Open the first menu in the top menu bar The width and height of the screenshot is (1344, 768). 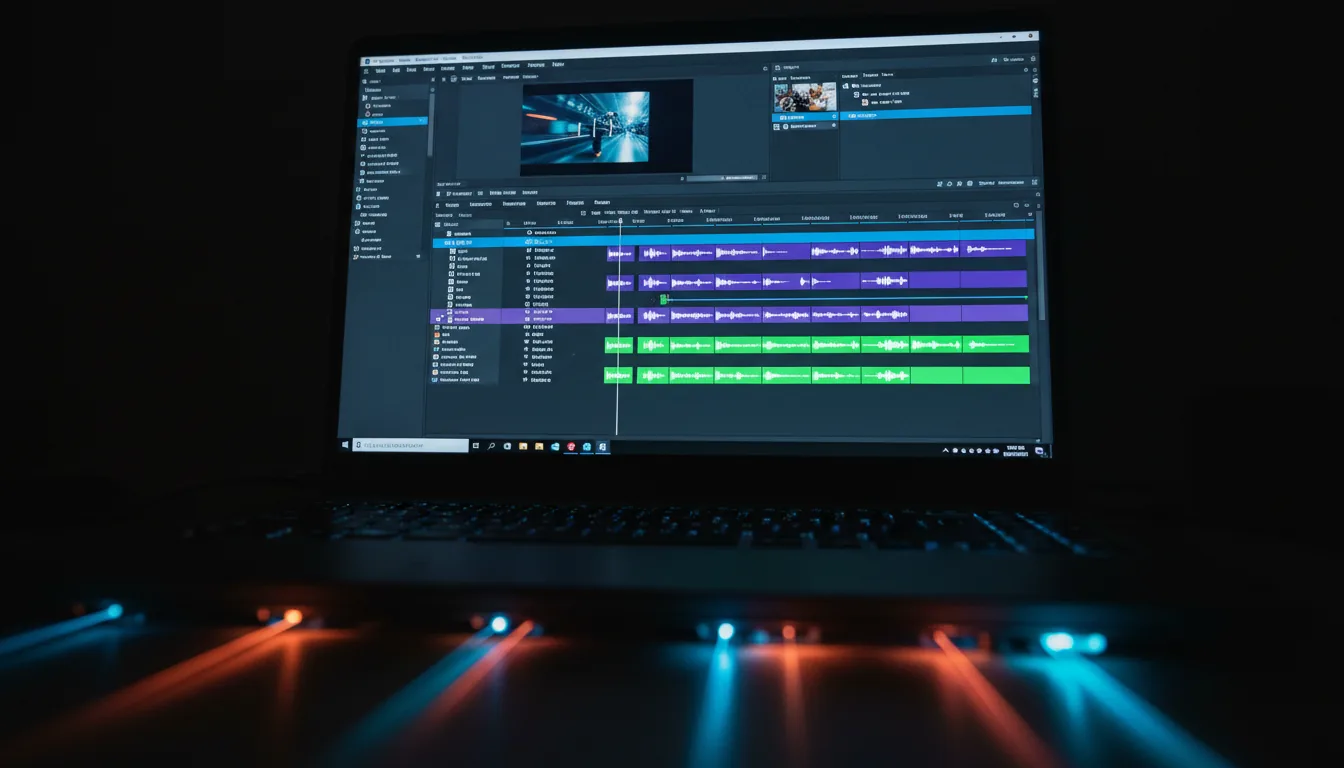click(380, 70)
